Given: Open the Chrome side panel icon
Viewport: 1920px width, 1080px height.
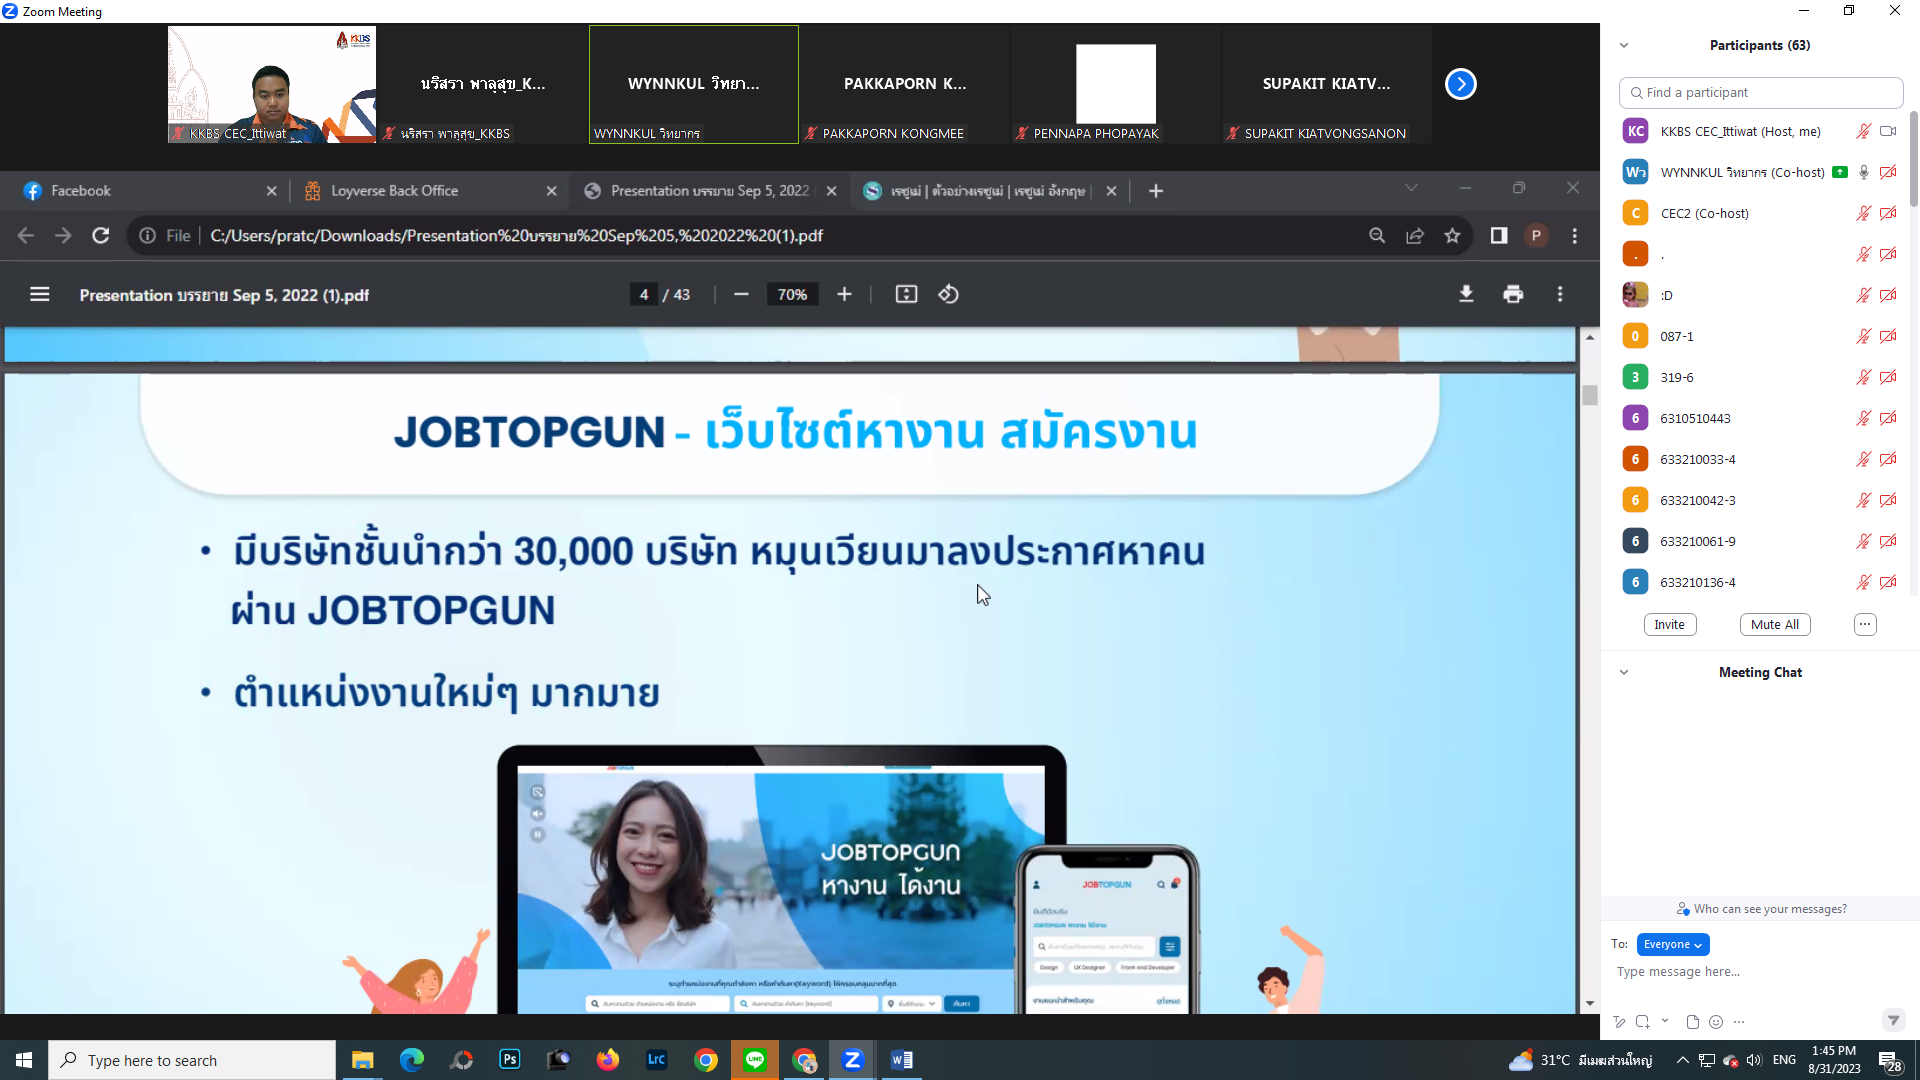Looking at the screenshot, I should click(1499, 235).
